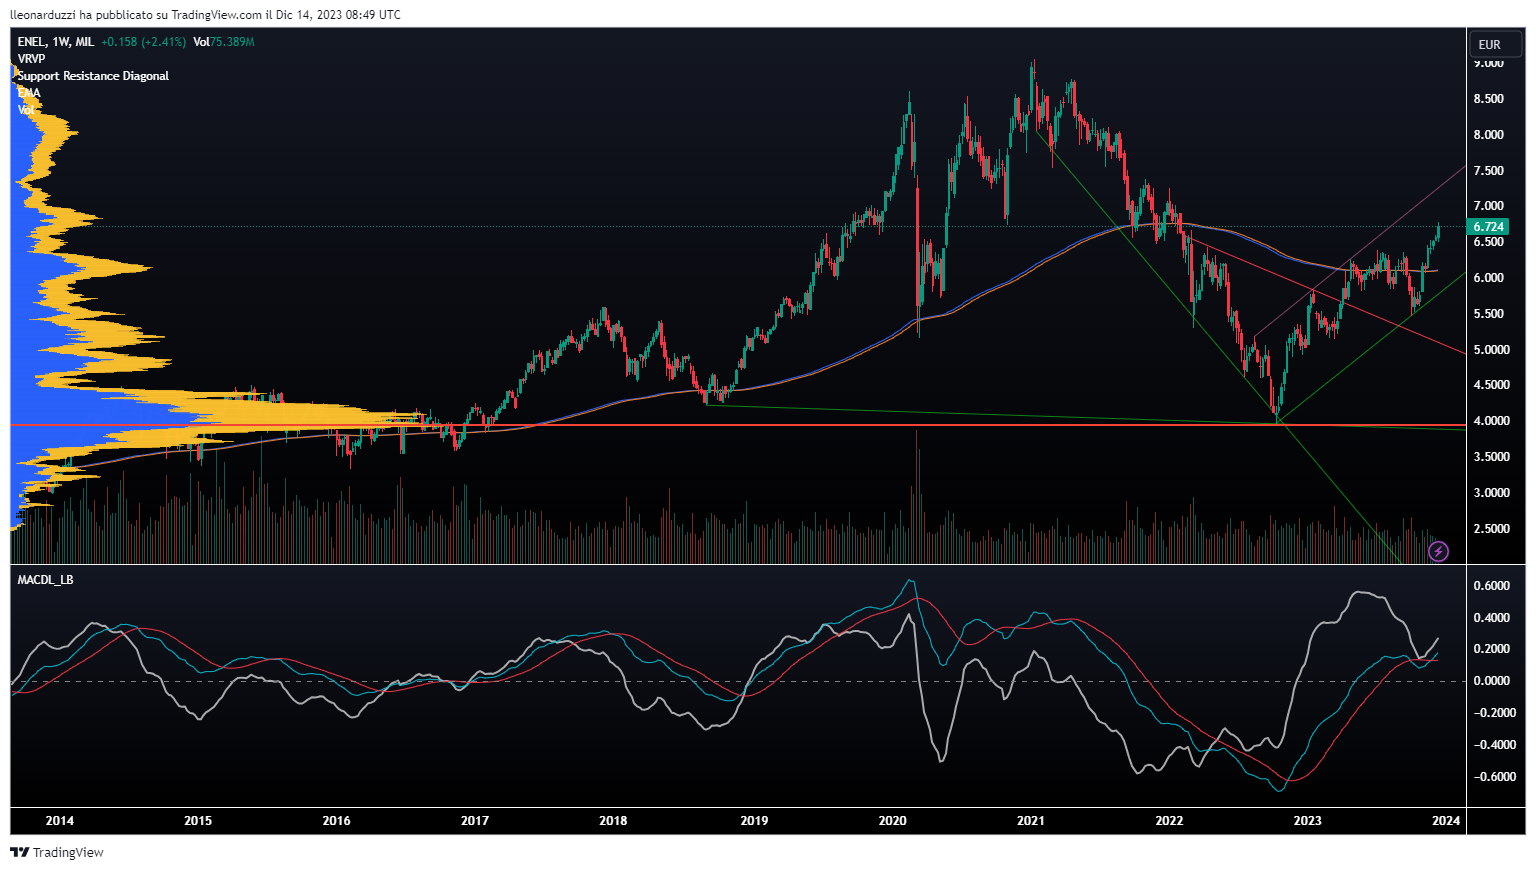
Task: Click the 2020 label on time axis
Action: point(893,821)
